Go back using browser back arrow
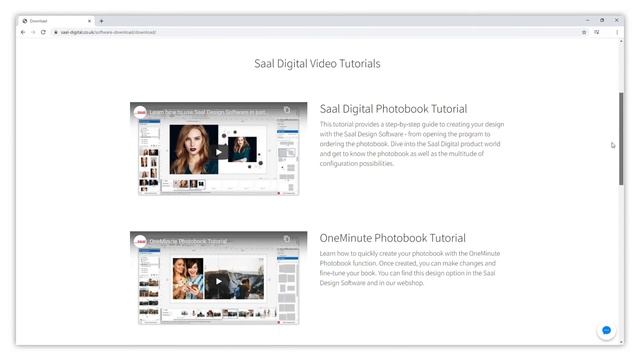 [x=23, y=32]
